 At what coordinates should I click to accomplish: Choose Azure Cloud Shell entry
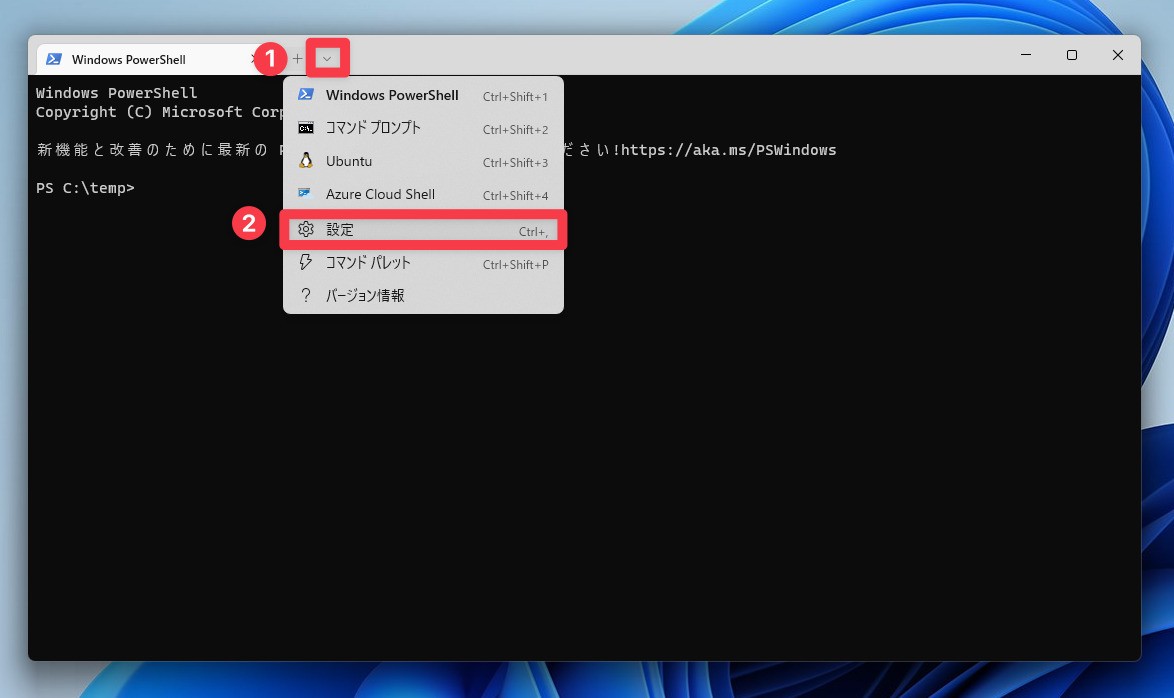click(423, 194)
